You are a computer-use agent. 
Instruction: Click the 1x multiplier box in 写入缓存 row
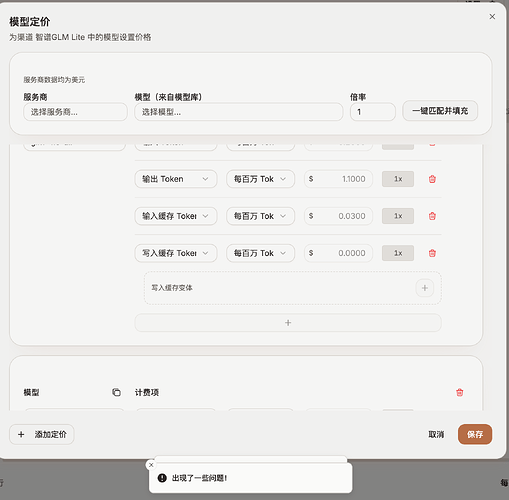[x=398, y=253]
